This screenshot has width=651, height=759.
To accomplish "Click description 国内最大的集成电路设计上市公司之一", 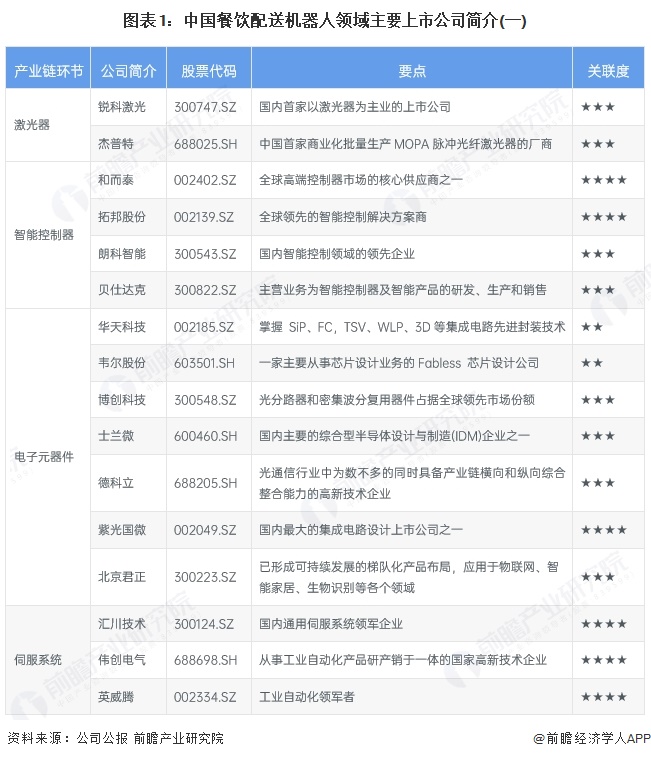I will (361, 530).
